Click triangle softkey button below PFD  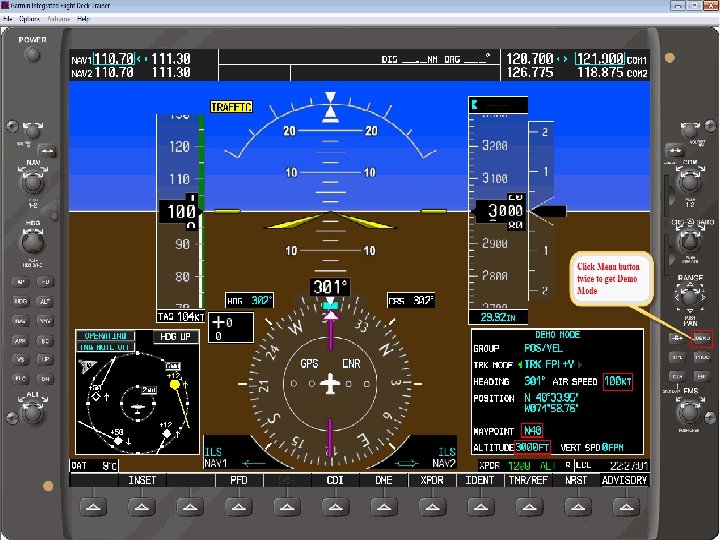238,507
